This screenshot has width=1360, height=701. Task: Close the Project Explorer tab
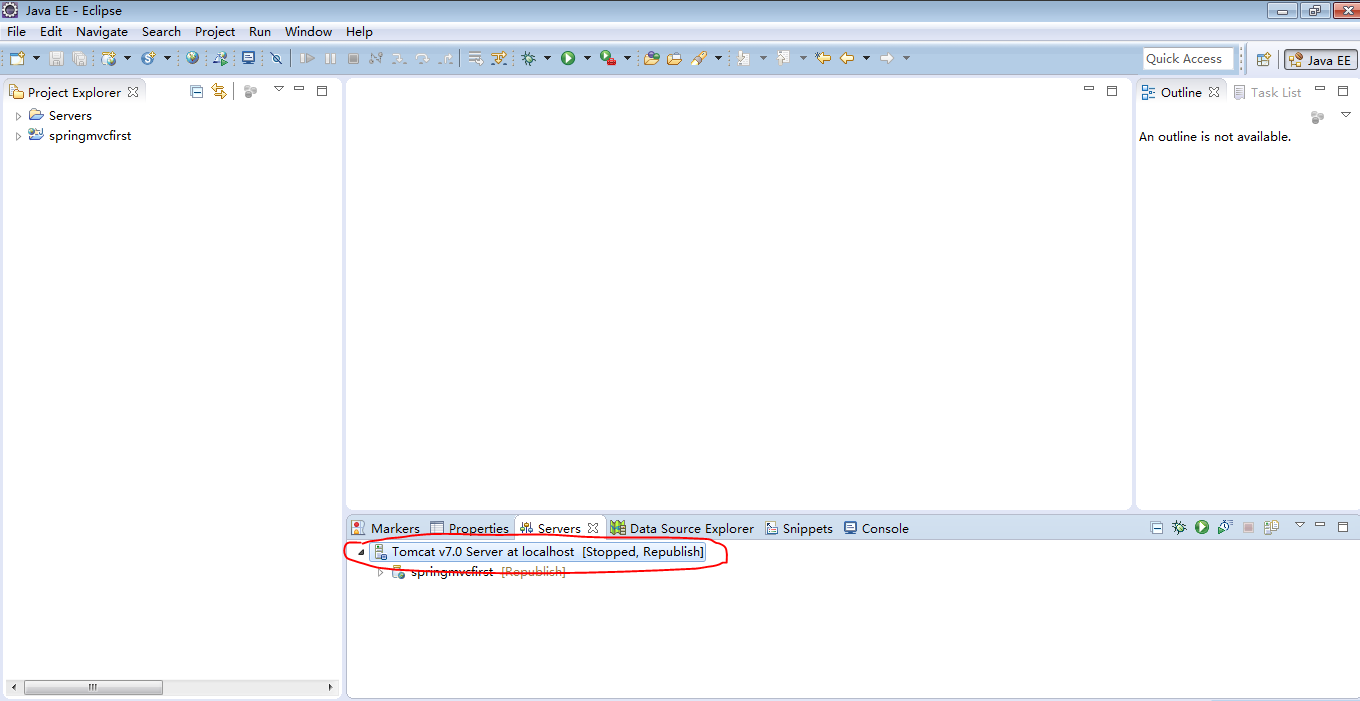click(x=133, y=92)
